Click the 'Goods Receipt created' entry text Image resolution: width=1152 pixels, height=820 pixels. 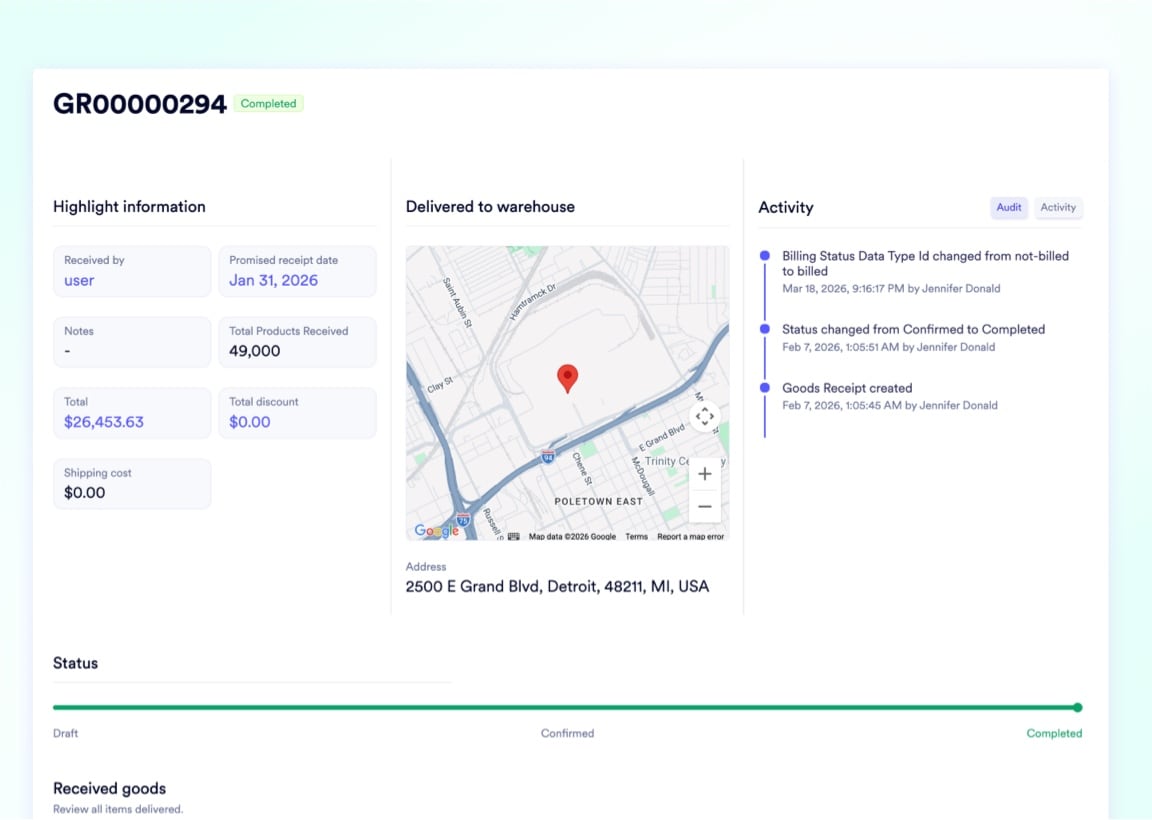click(x=847, y=388)
